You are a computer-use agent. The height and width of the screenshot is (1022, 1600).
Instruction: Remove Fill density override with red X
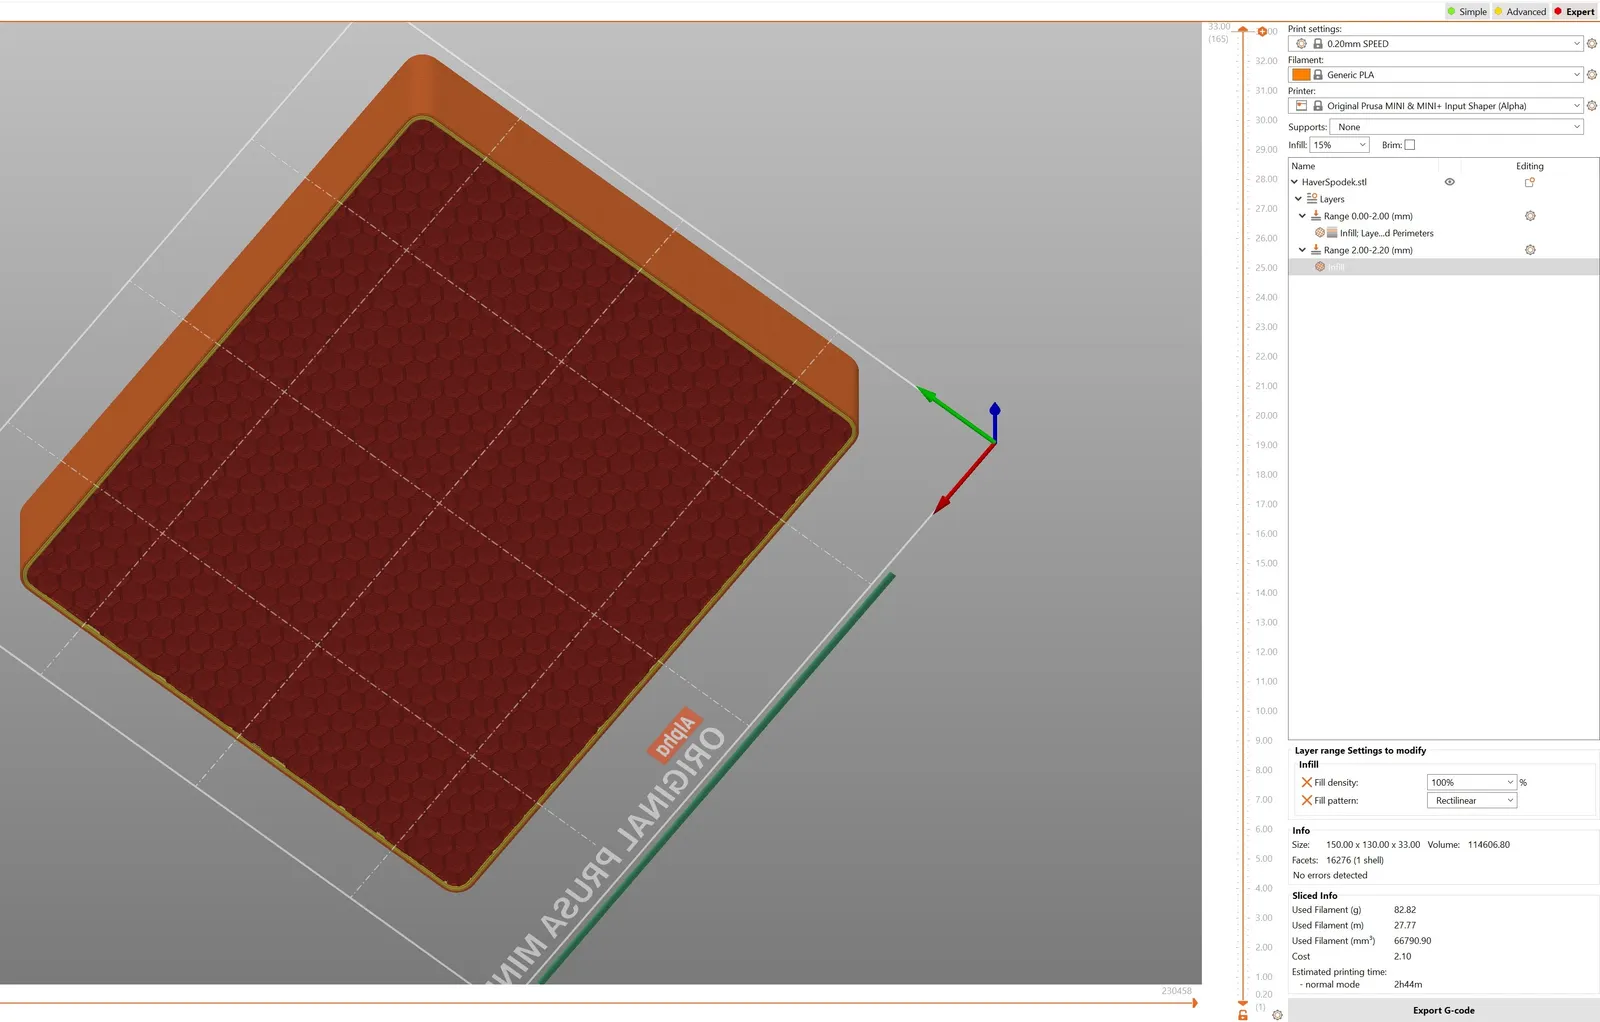click(x=1306, y=782)
